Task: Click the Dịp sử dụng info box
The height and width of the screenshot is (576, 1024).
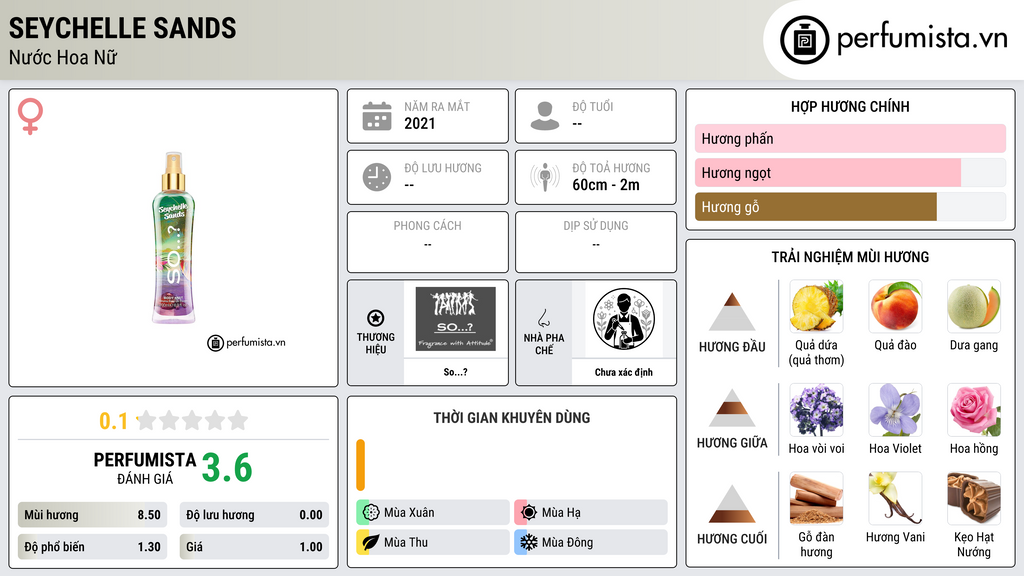Action: click(x=596, y=242)
